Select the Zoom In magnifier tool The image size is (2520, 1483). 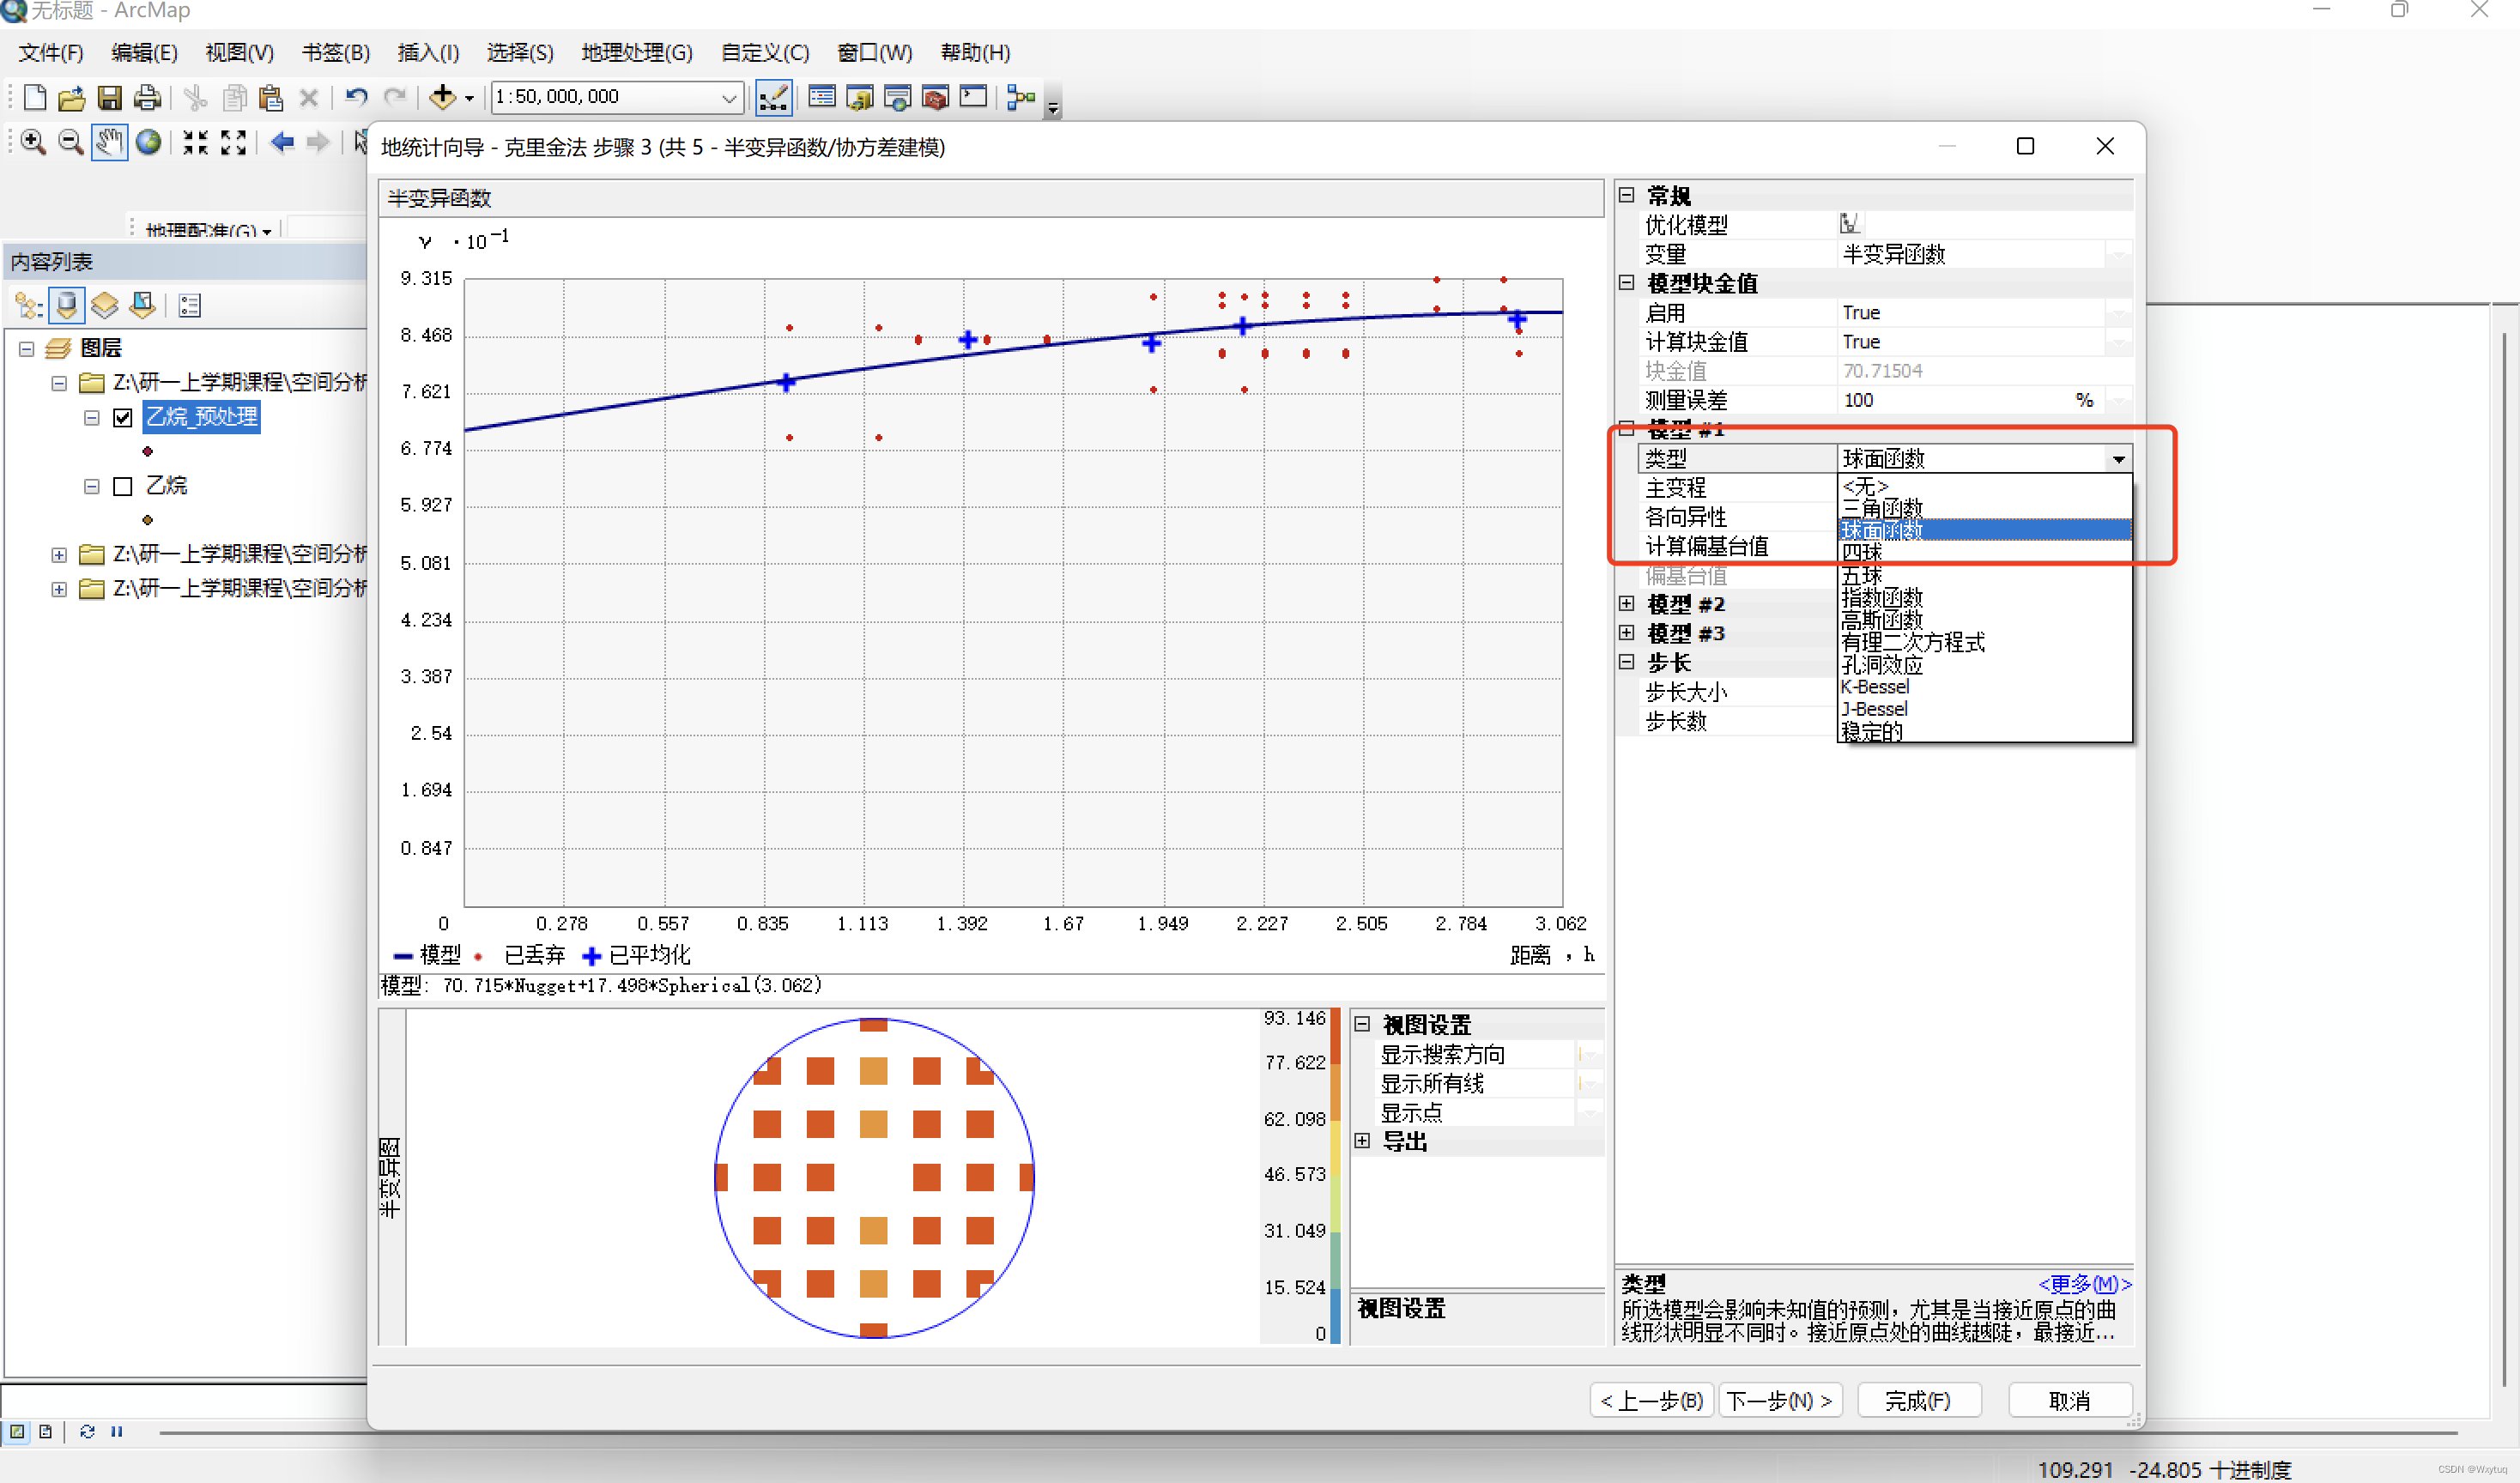click(x=33, y=142)
